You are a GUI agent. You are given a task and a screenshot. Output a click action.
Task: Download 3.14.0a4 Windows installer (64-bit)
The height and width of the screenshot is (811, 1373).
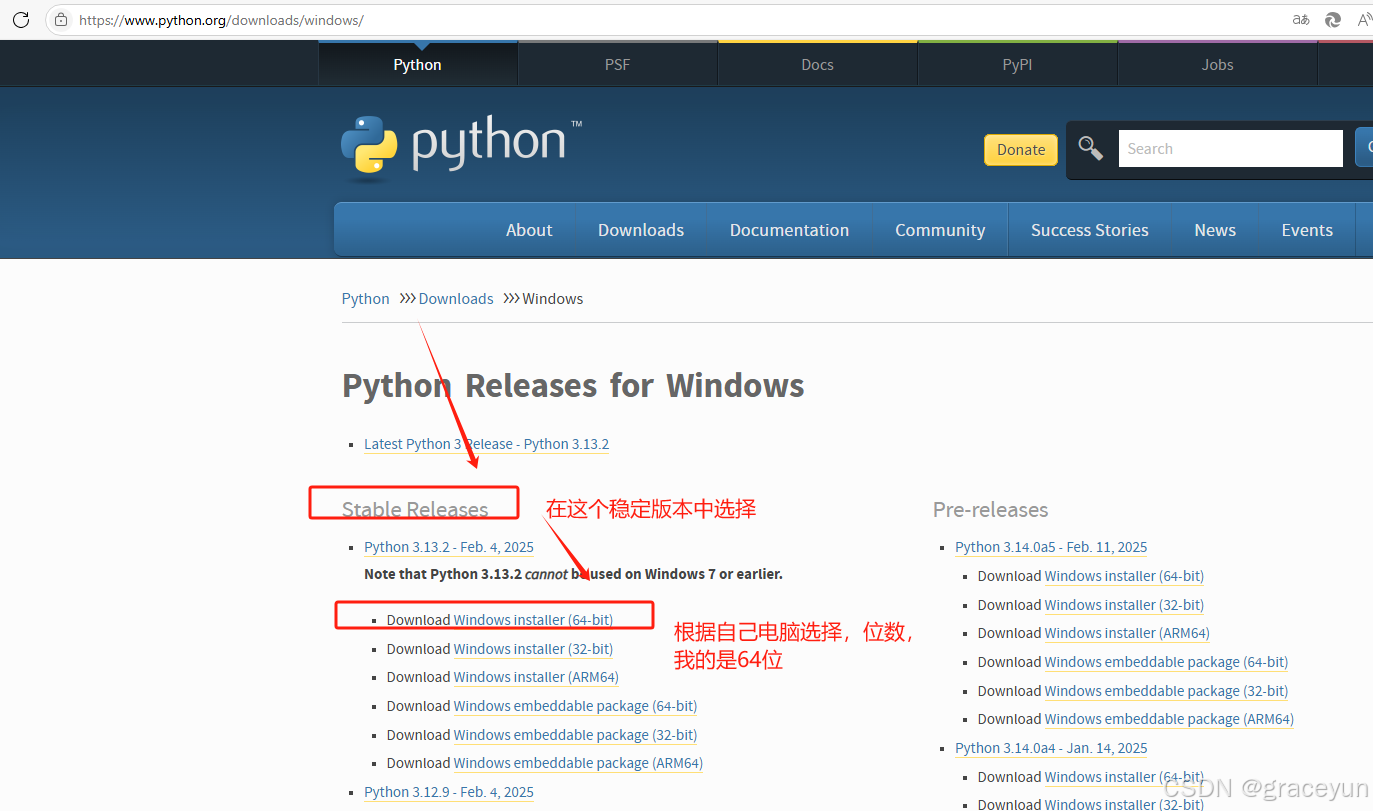point(1124,777)
